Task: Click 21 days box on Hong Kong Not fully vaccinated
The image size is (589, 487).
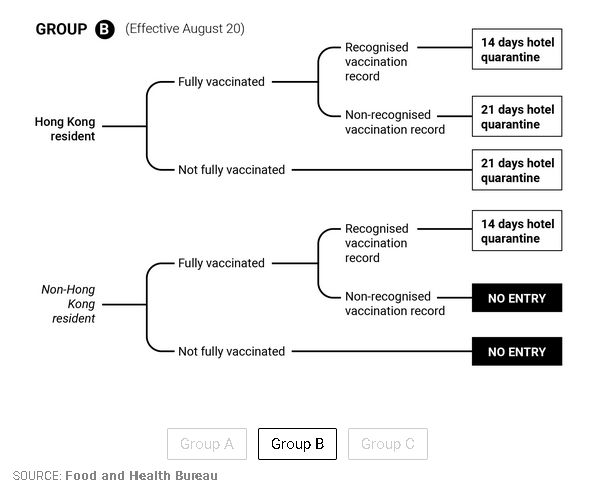Action: pos(517,170)
